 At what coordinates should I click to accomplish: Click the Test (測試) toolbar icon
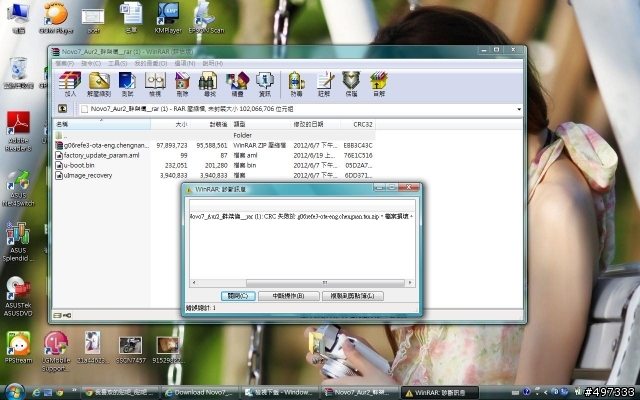[127, 84]
